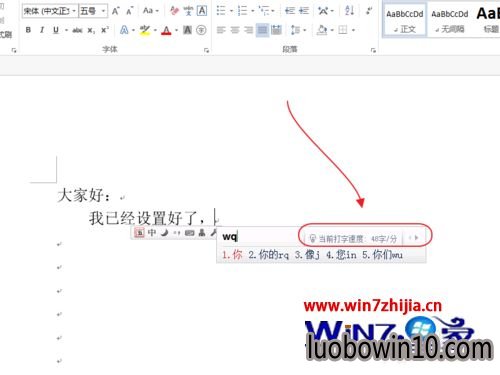Viewport: 500px width, 375px height.
Task: Click the Numbering list icon
Action: coord(242,11)
